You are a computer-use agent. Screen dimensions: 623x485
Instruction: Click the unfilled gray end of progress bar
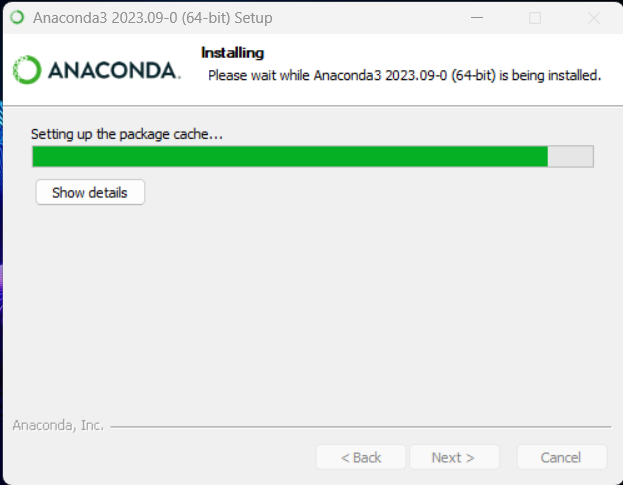[x=571, y=157]
